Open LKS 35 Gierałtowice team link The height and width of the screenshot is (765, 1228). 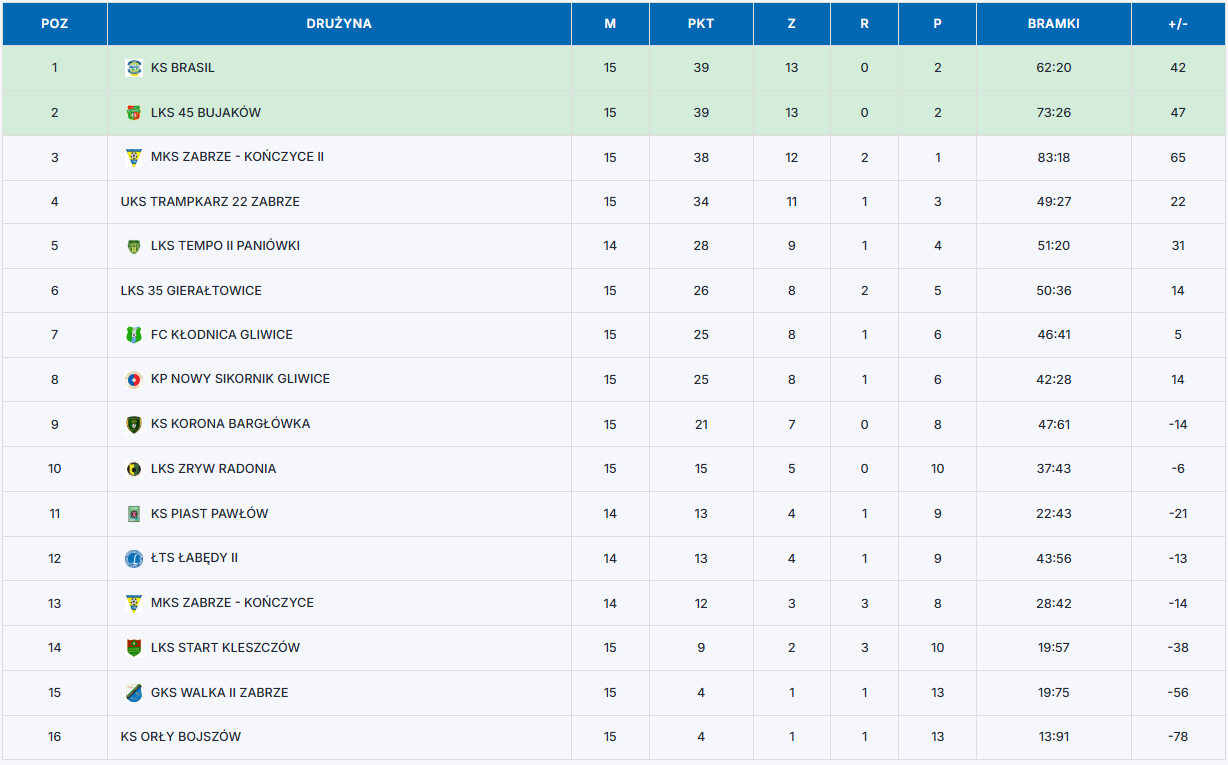pos(191,291)
